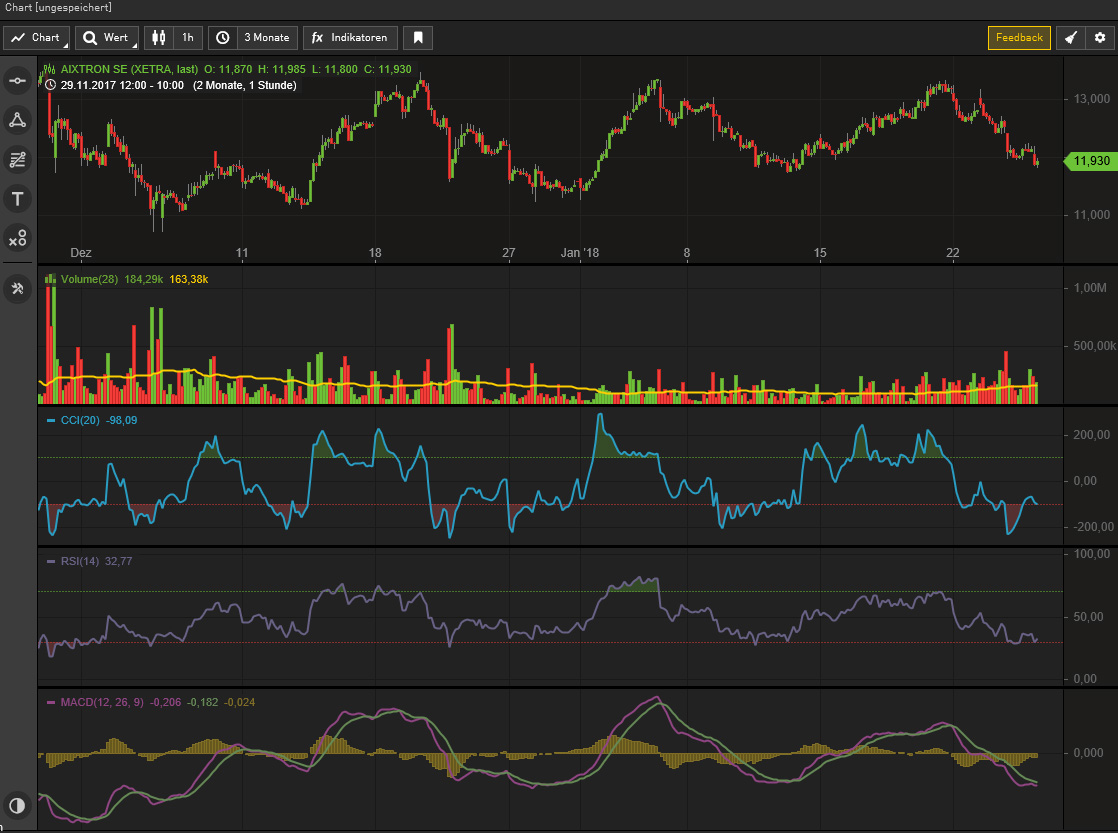Viewport: 1118px width, 833px height.
Task: Click the broom clean-up icon
Action: coord(1070,38)
